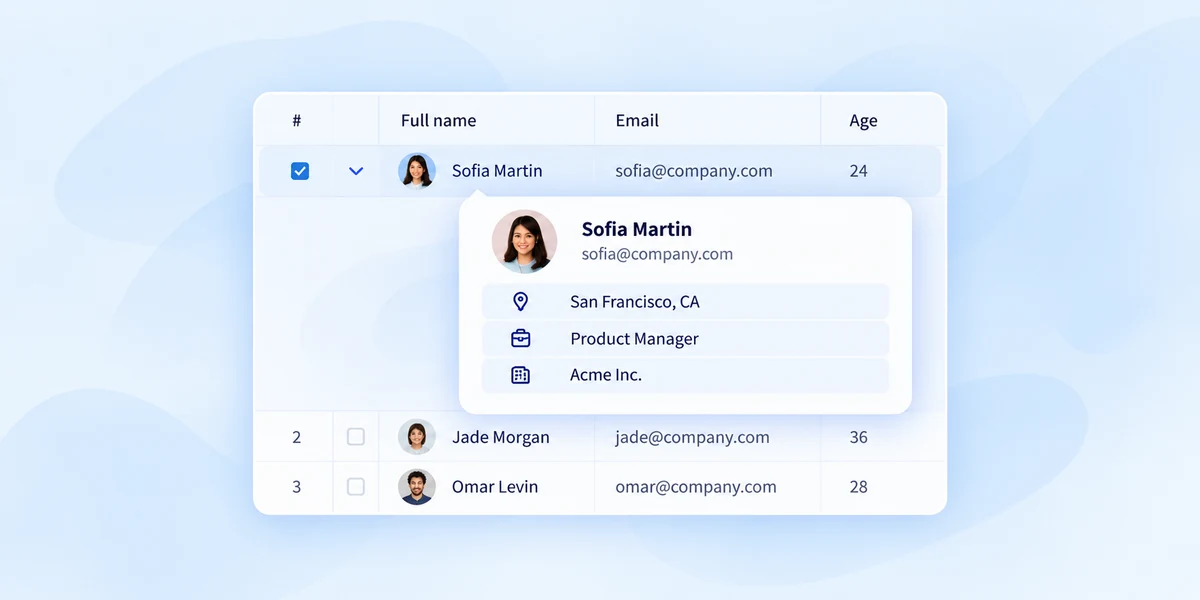1200x600 pixels.
Task: Select the San Francisco, CA detail row
Action: click(685, 301)
